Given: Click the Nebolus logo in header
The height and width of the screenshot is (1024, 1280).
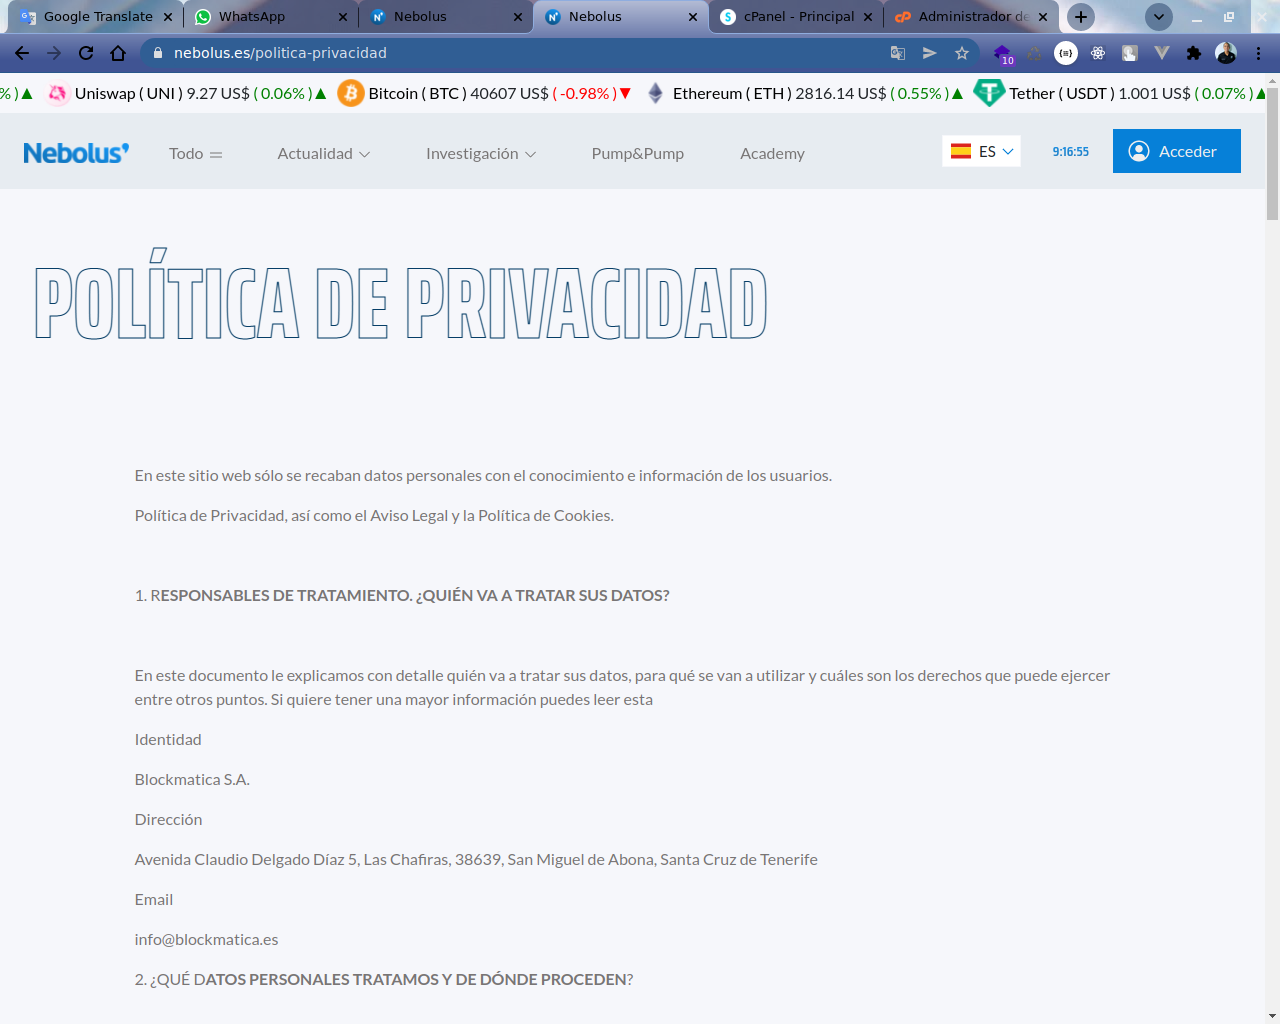Looking at the screenshot, I should tap(76, 153).
